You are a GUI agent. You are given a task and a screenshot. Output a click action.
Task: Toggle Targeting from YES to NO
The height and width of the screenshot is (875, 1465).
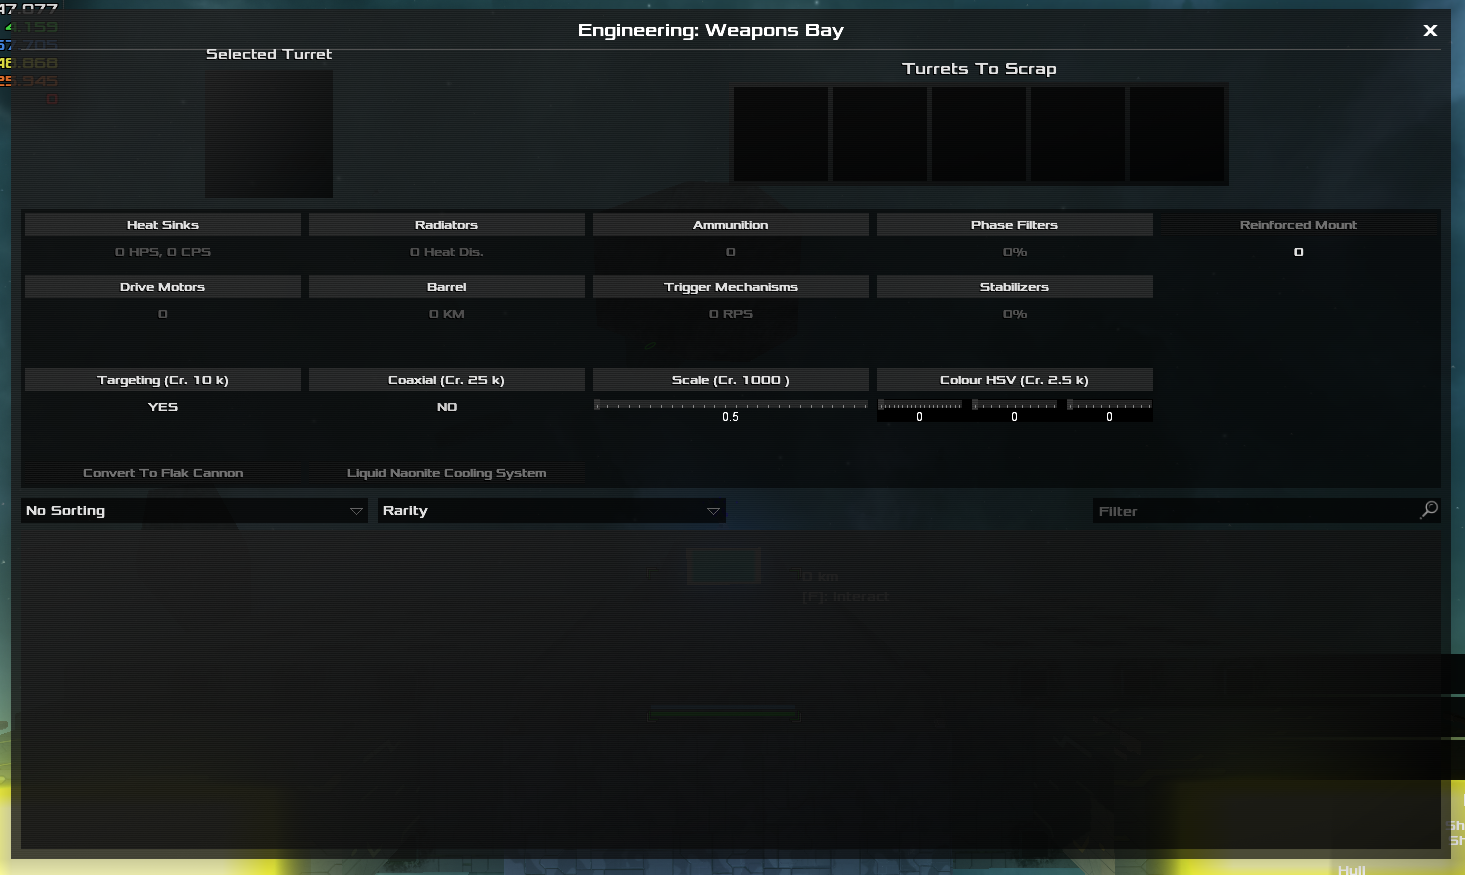[x=163, y=379]
